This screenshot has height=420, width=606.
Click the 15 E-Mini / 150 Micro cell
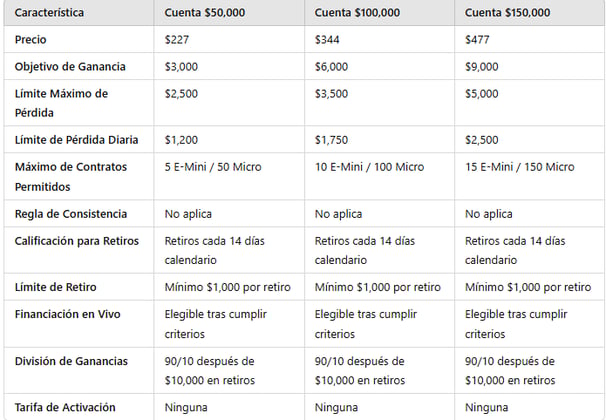coord(519,167)
